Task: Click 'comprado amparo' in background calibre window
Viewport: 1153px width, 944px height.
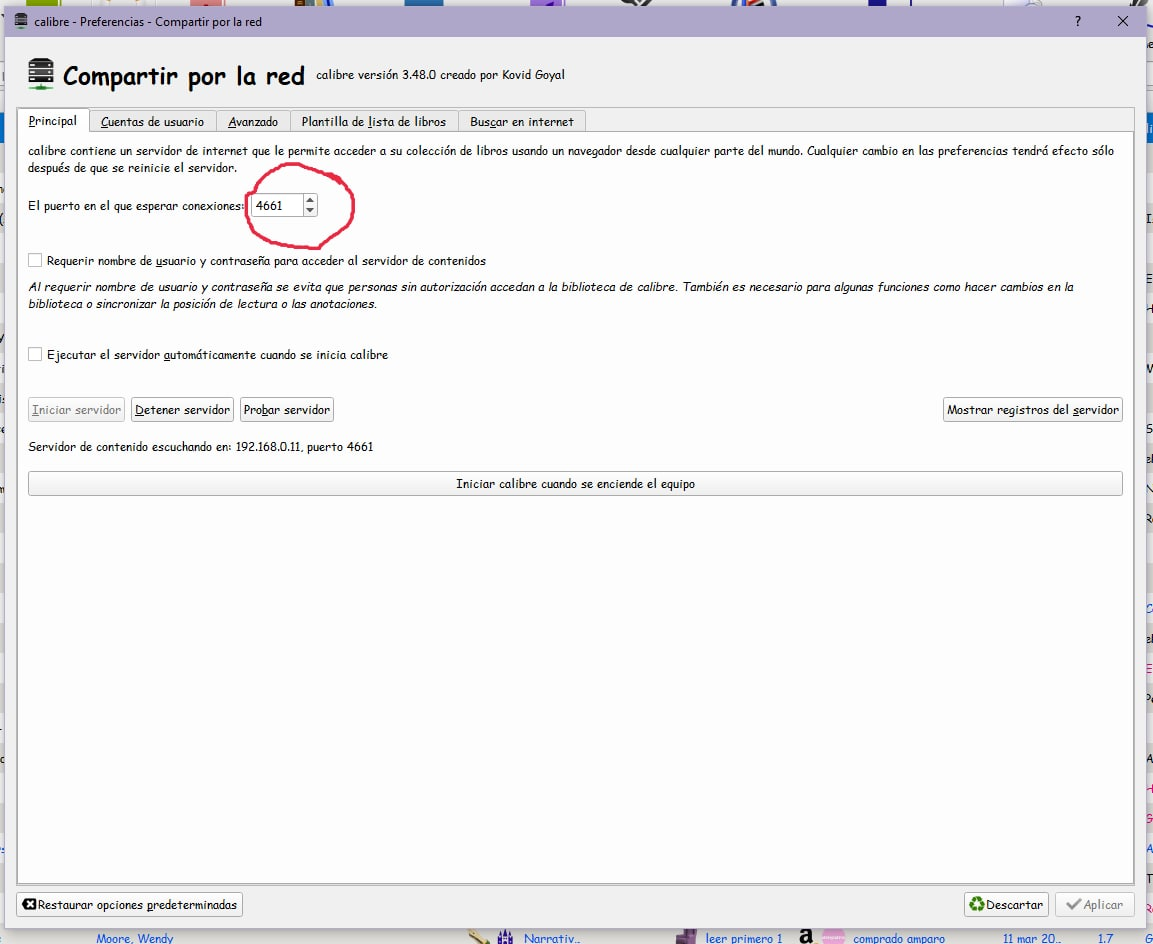Action: pyautogui.click(x=899, y=938)
